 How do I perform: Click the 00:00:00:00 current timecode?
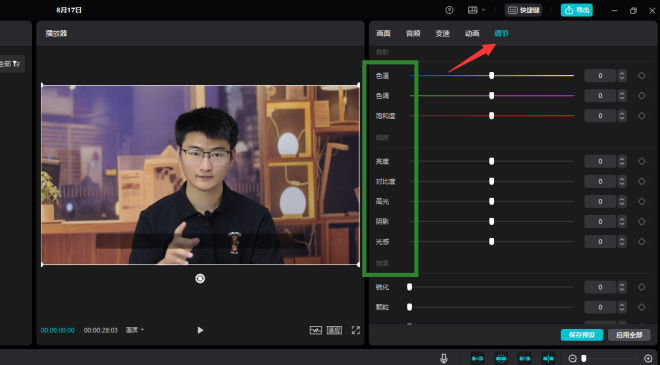[58, 330]
